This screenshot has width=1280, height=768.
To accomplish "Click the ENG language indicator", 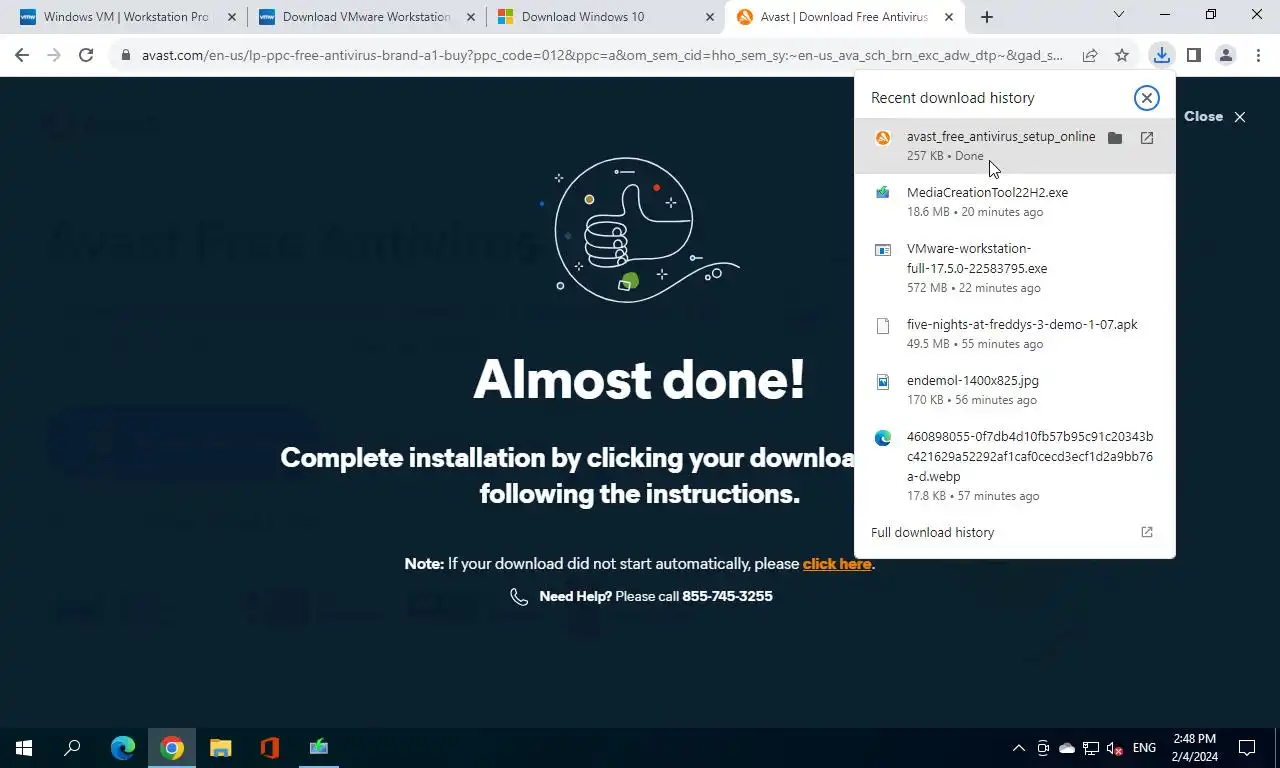I will [1144, 748].
